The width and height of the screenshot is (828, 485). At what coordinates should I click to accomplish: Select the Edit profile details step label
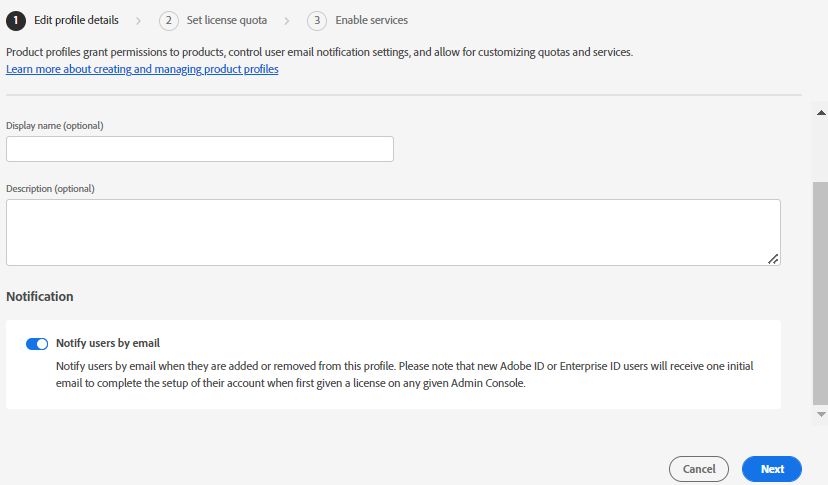76,20
